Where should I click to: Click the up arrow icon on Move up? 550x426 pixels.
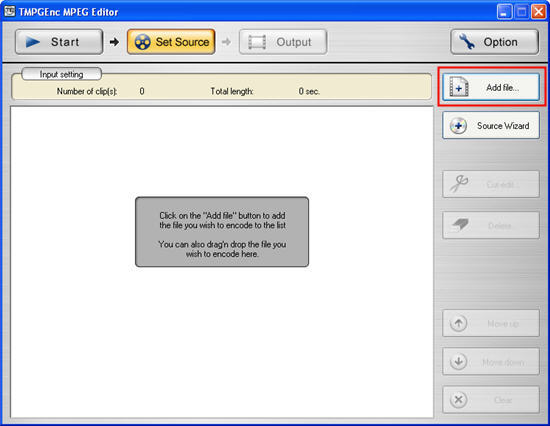pos(458,323)
